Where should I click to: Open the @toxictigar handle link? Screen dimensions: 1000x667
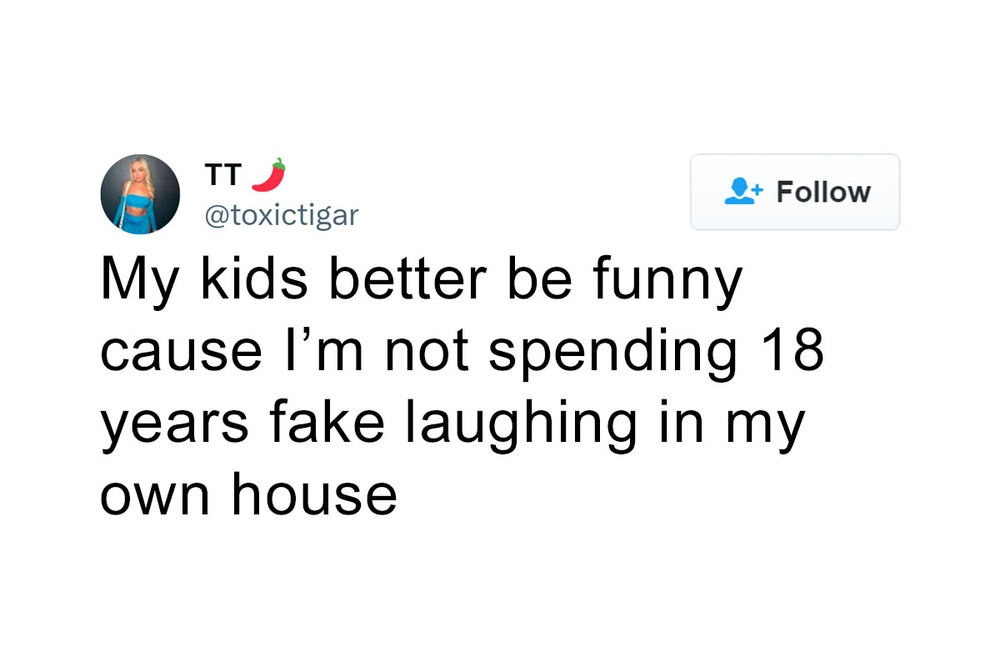pyautogui.click(x=281, y=215)
